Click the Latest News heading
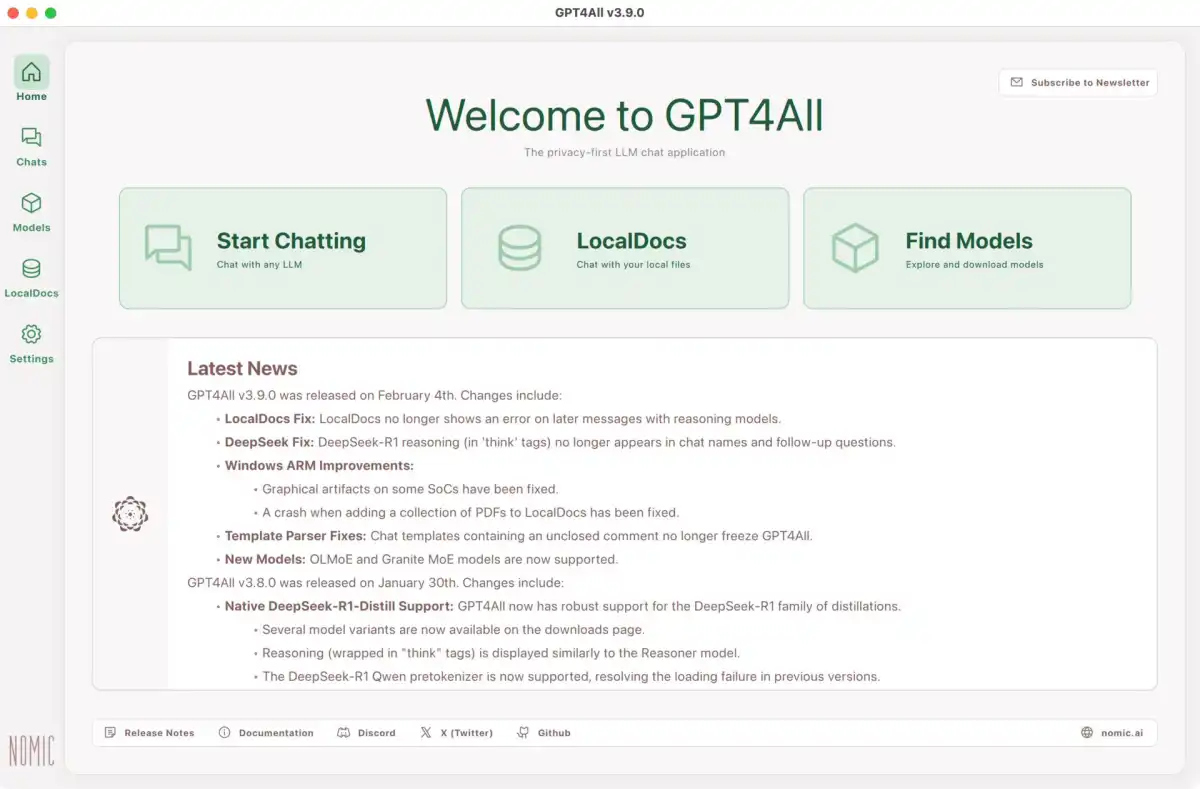The image size is (1200, 789). [x=242, y=369]
